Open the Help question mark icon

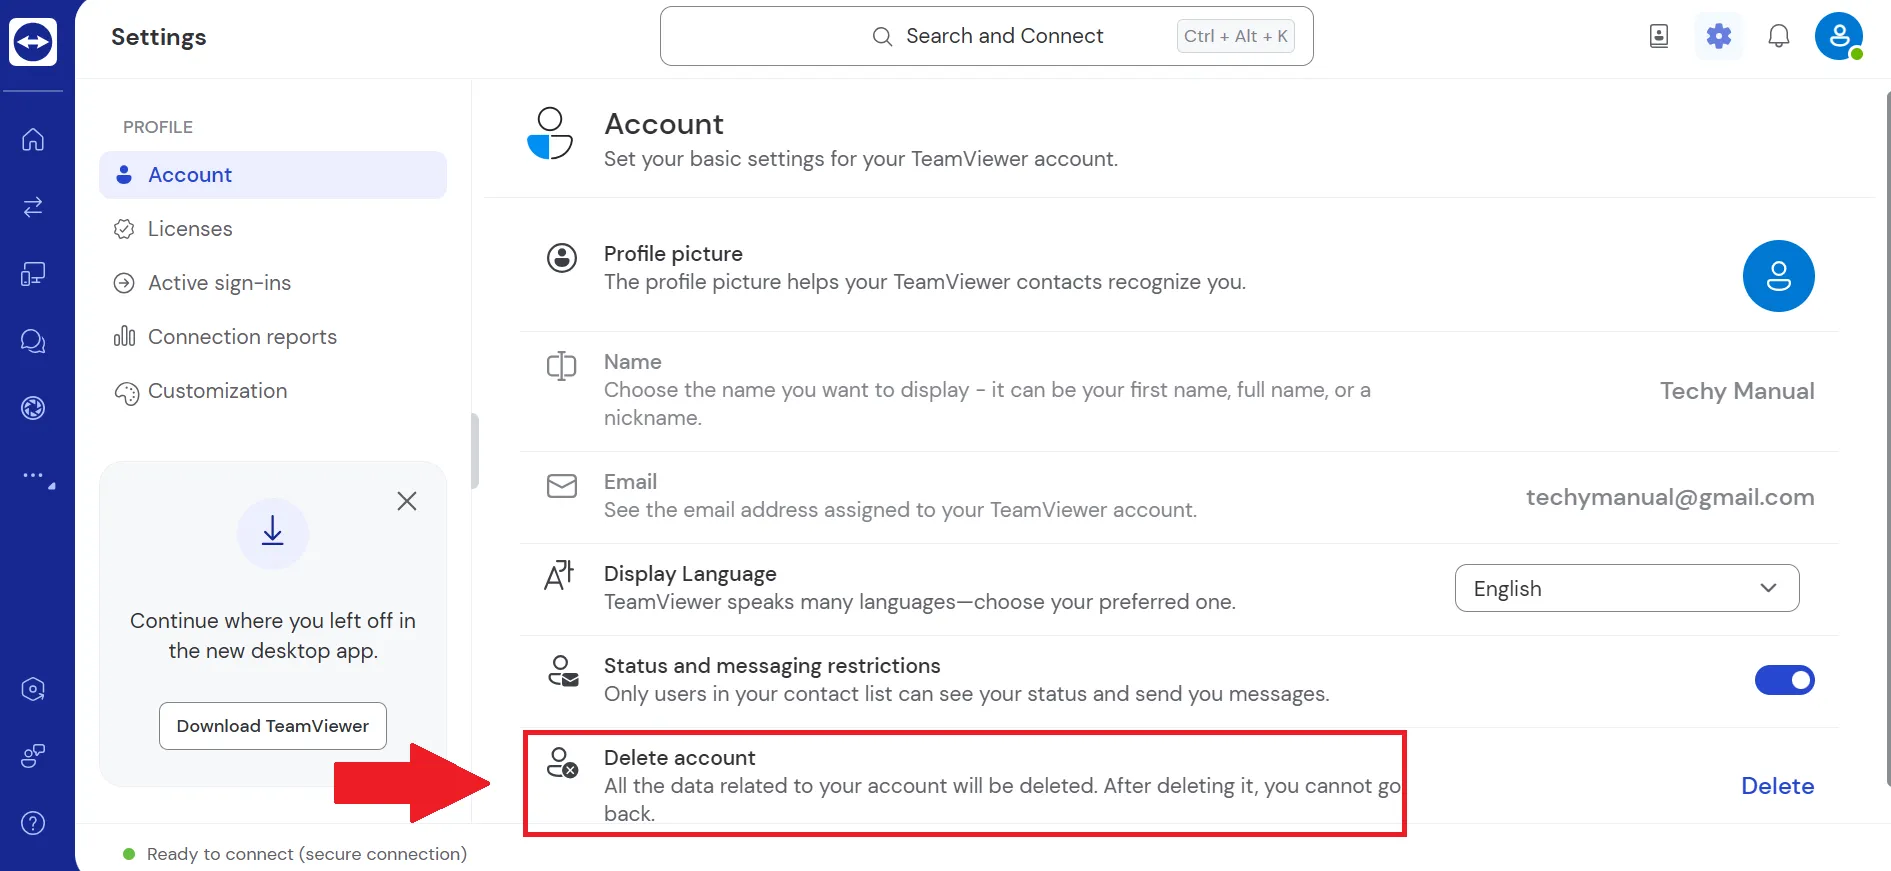33,823
